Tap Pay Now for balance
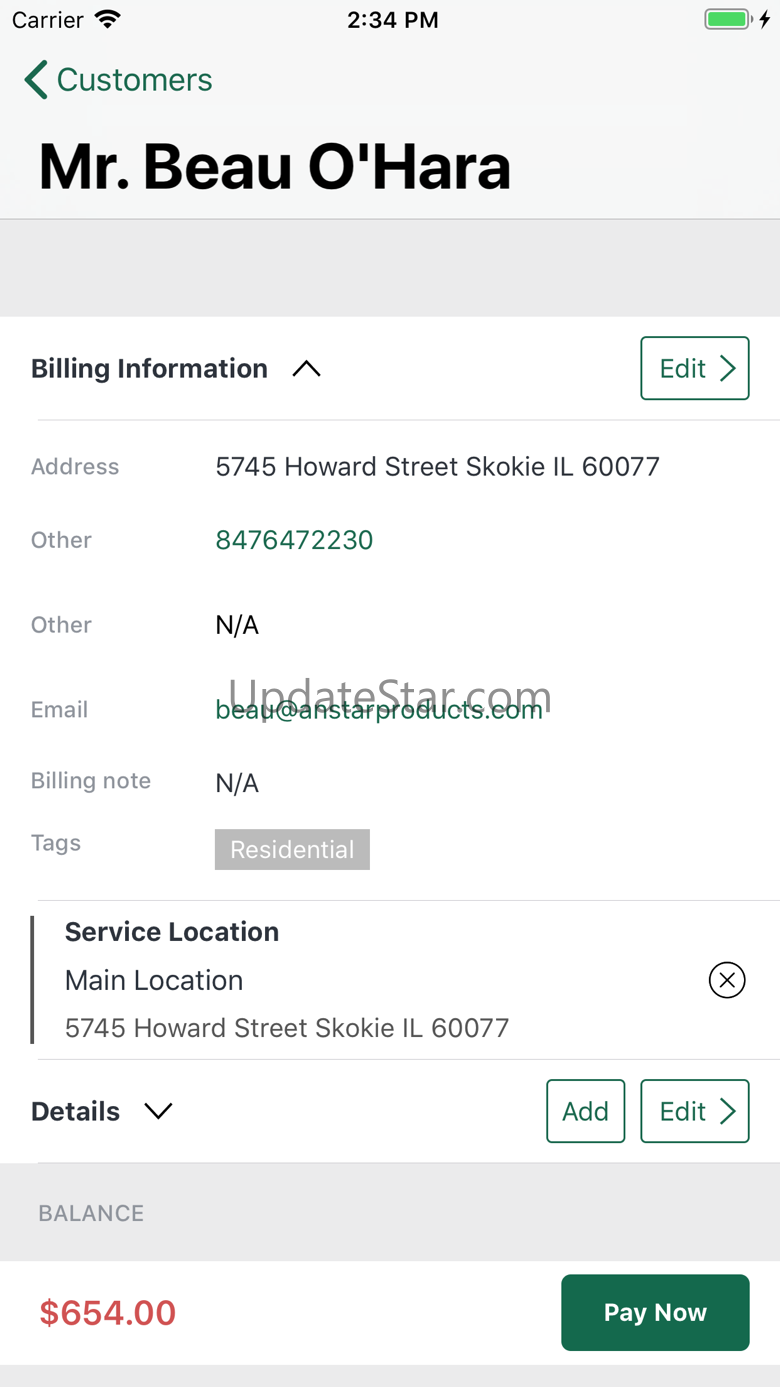Image resolution: width=780 pixels, height=1387 pixels. [655, 1312]
